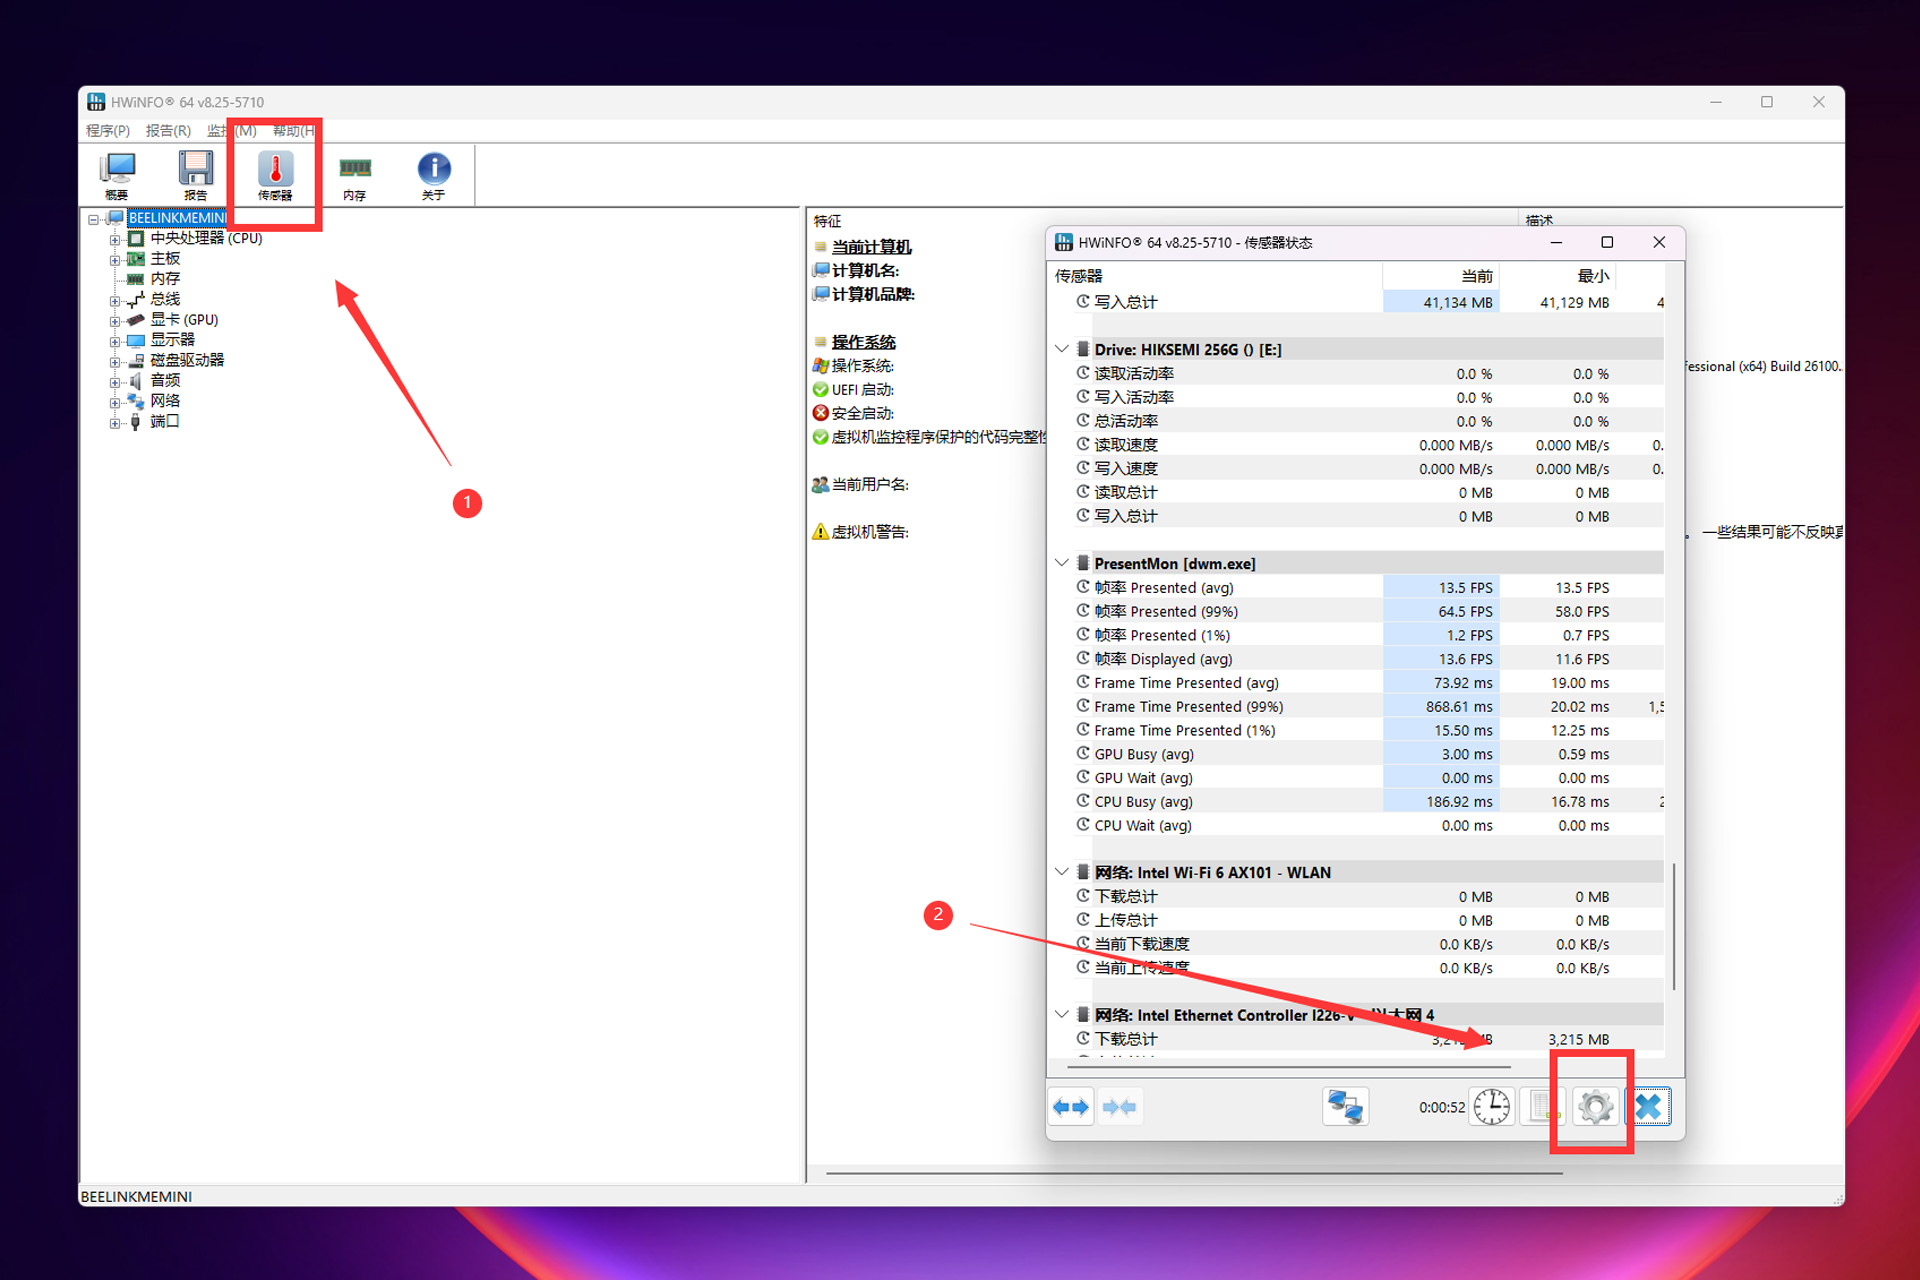1920x1280 pixels.
Task: Expand the 中央处理器 (CPU) tree node
Action: point(114,239)
